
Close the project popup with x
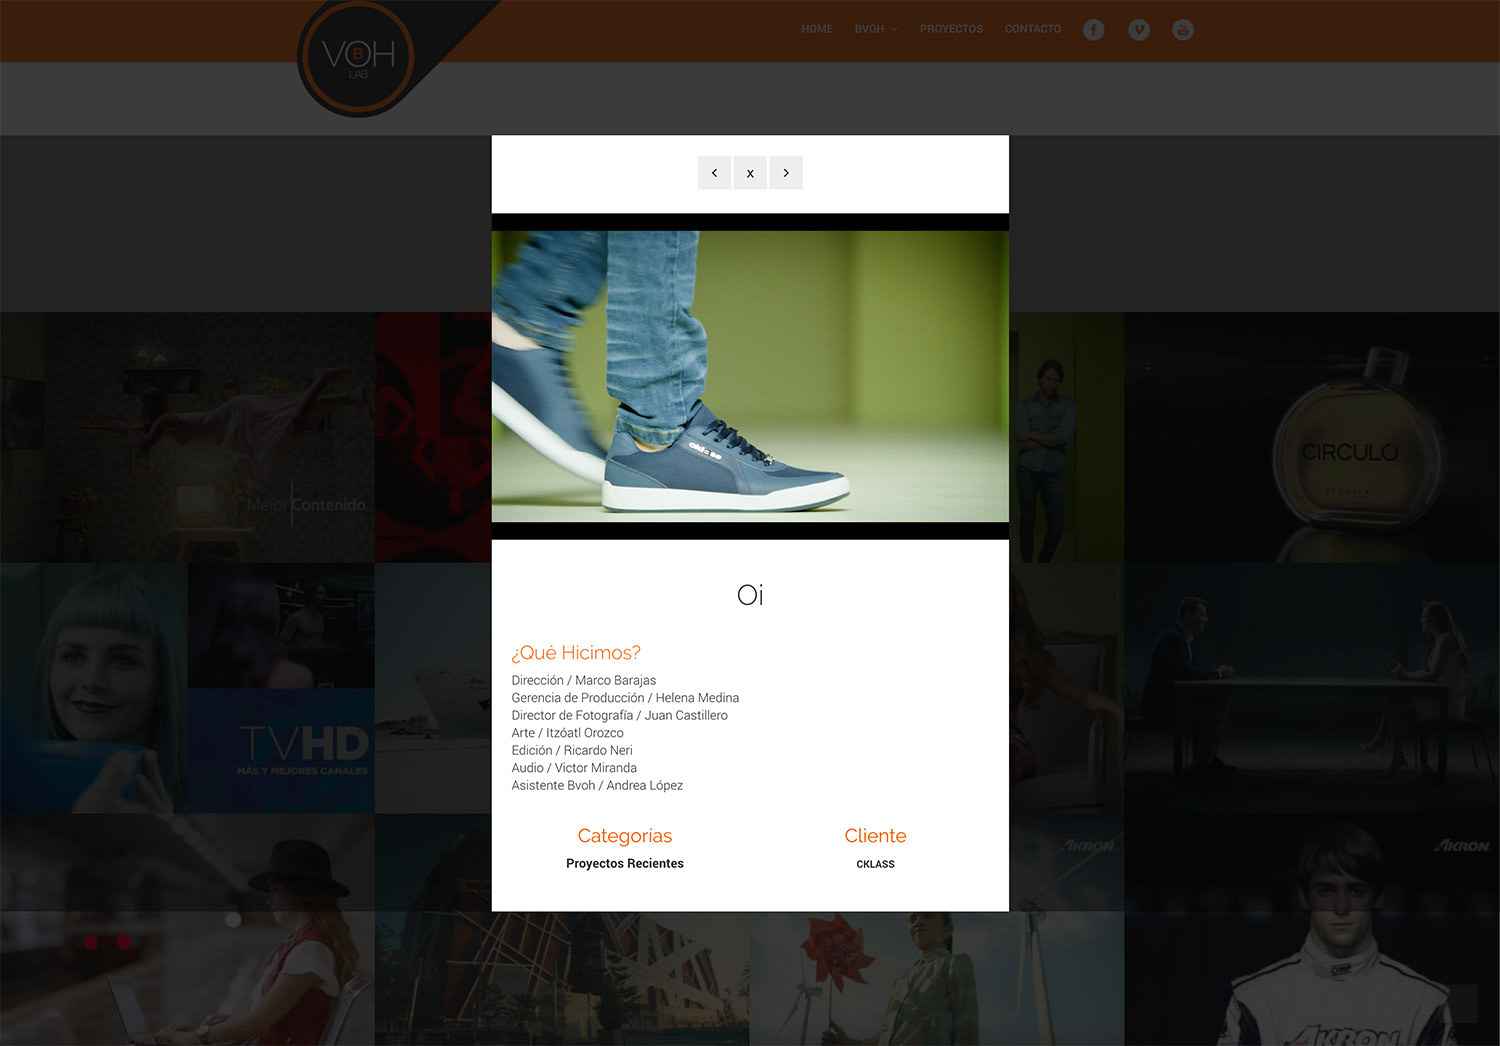[x=750, y=173]
